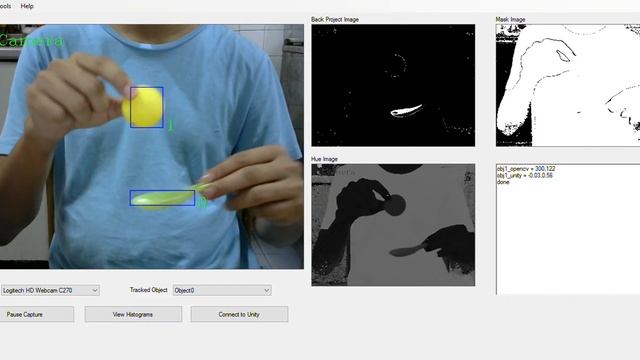Click the Mask Image view
640x360 pixels.
[x=568, y=85]
